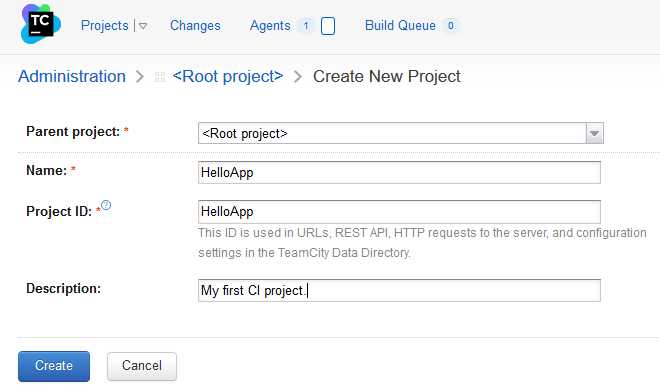Viewport: 660px width, 385px height.
Task: Go to the Projects page
Action: click(x=104, y=25)
